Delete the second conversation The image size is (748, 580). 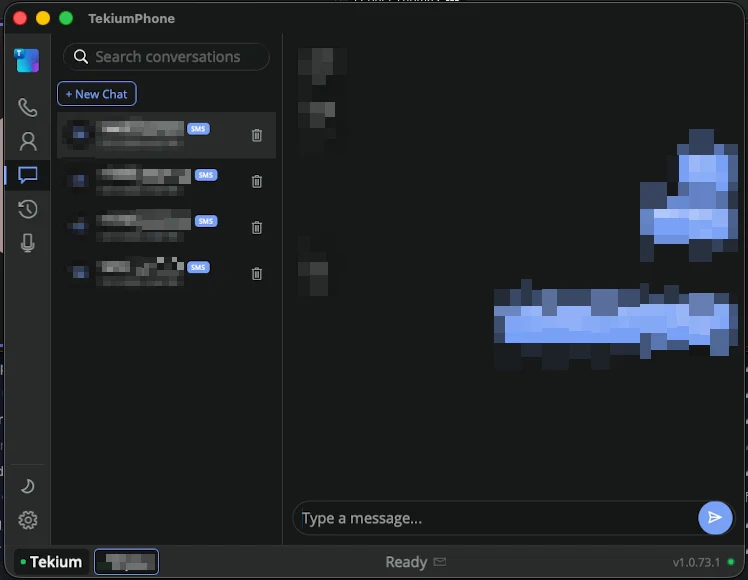pyautogui.click(x=257, y=181)
